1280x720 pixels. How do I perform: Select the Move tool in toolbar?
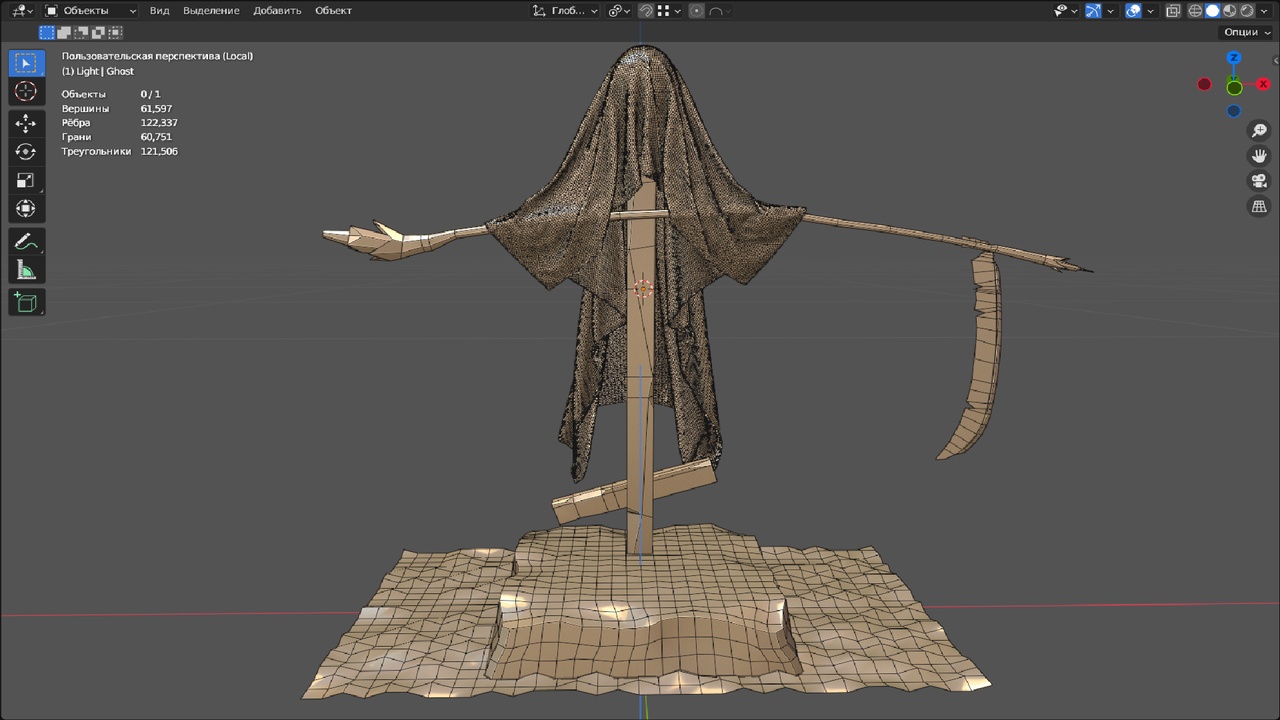coord(26,123)
